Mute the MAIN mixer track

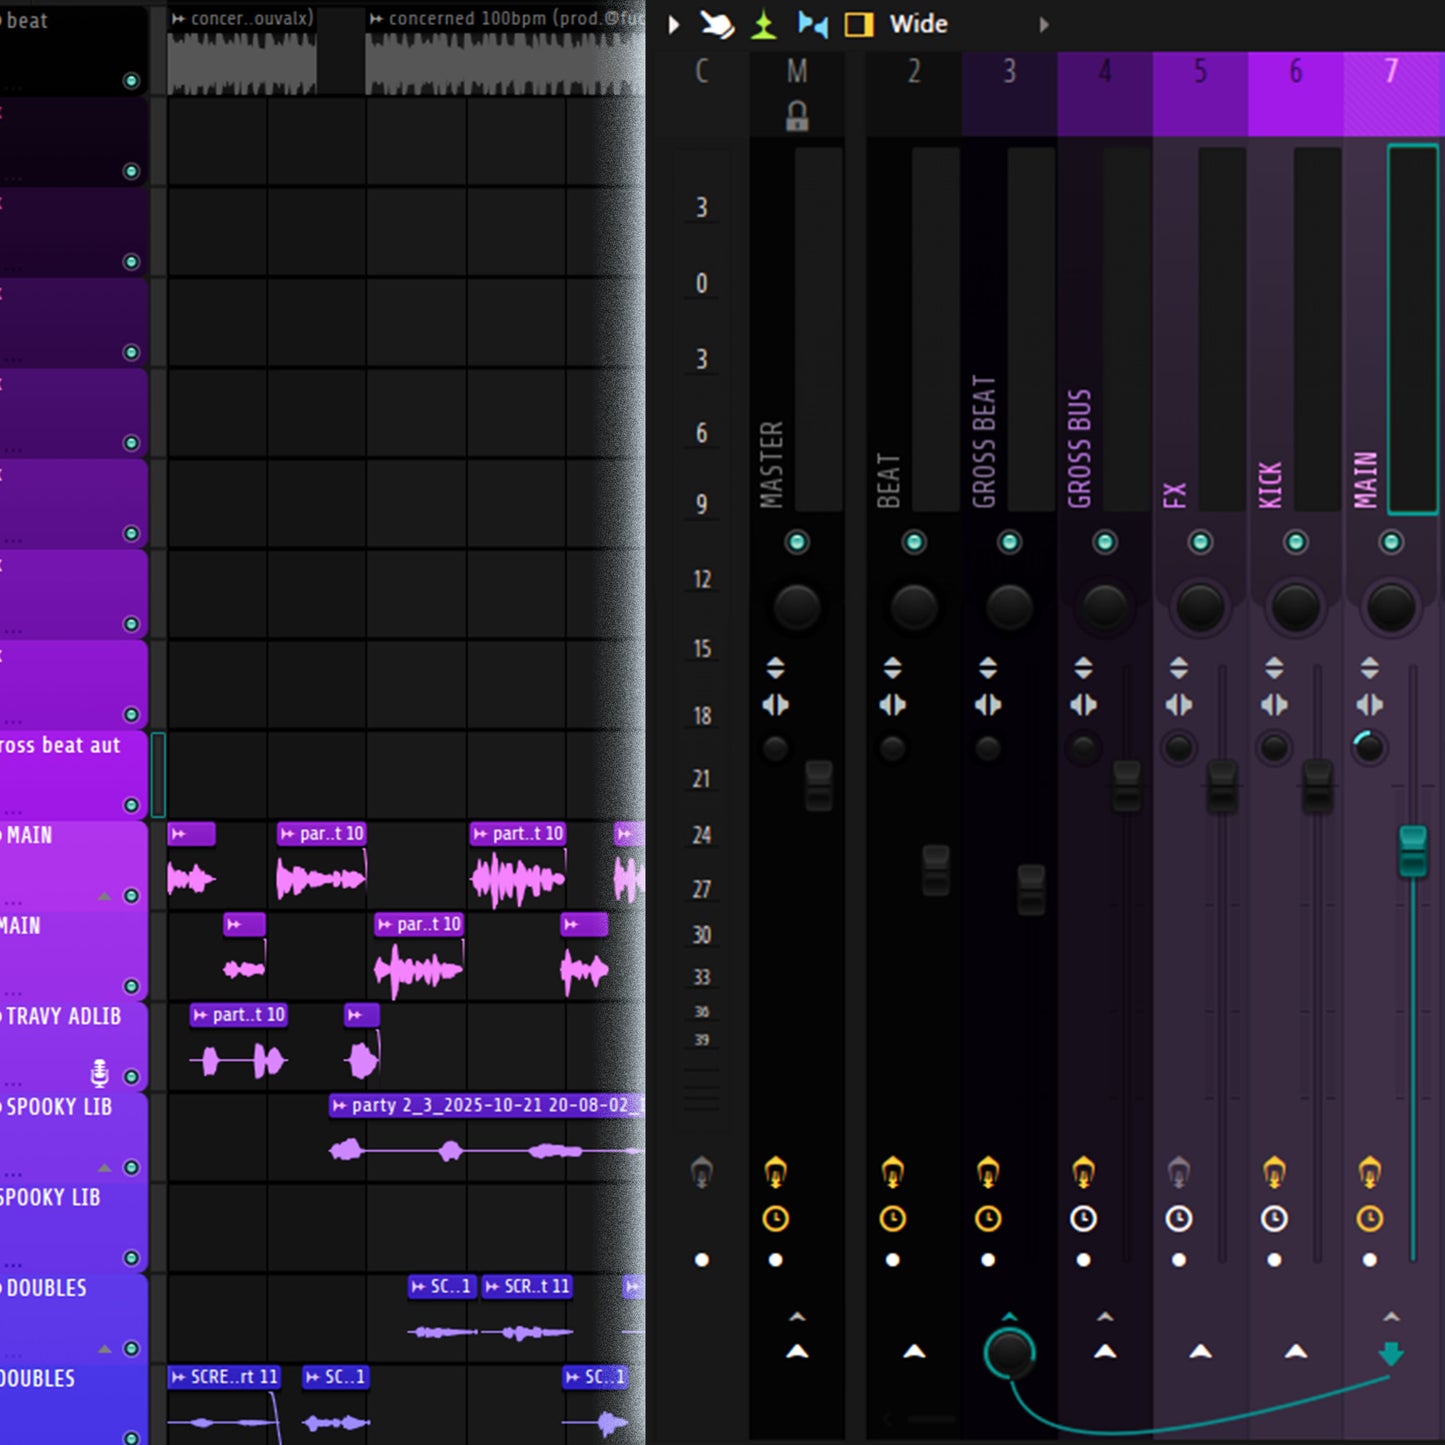tap(1391, 542)
